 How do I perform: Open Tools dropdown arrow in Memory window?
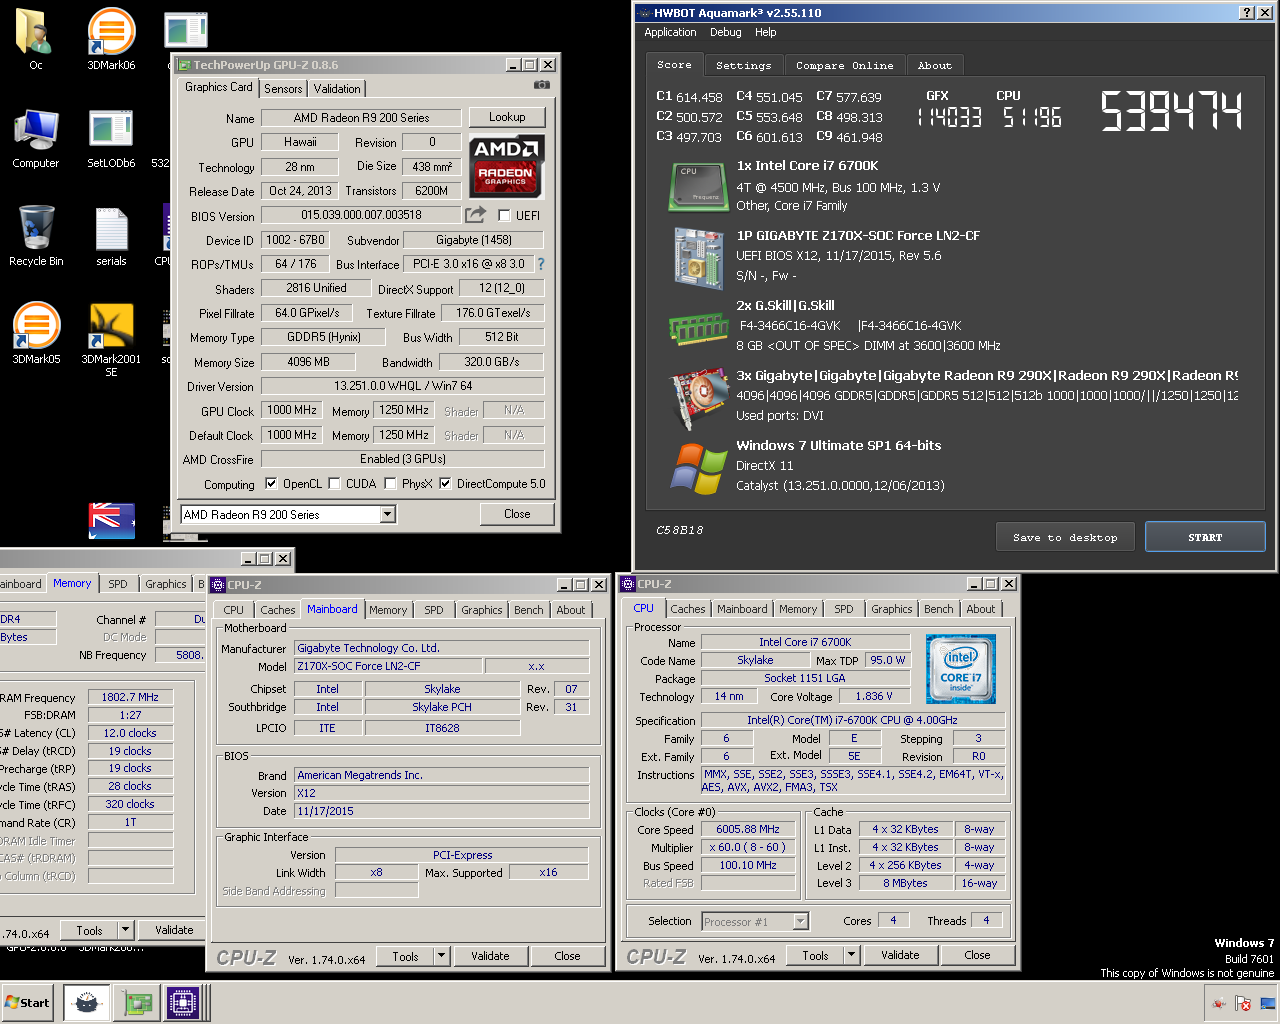click(125, 930)
